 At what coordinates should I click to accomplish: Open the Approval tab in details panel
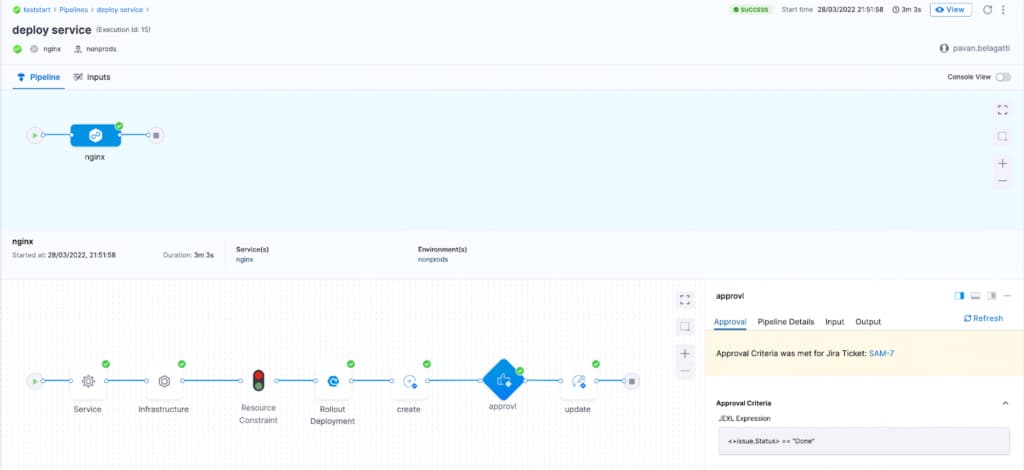pos(730,322)
